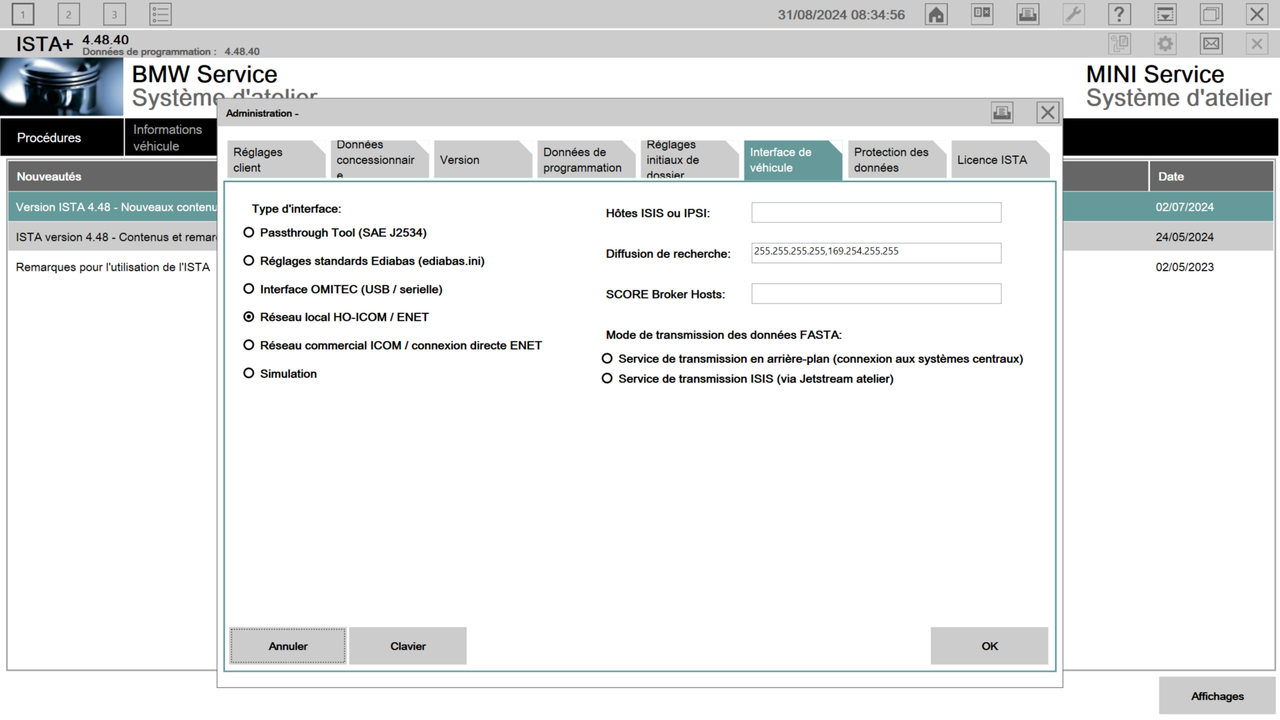The height and width of the screenshot is (720, 1280).
Task: Click the Affichages button
Action: (1217, 696)
